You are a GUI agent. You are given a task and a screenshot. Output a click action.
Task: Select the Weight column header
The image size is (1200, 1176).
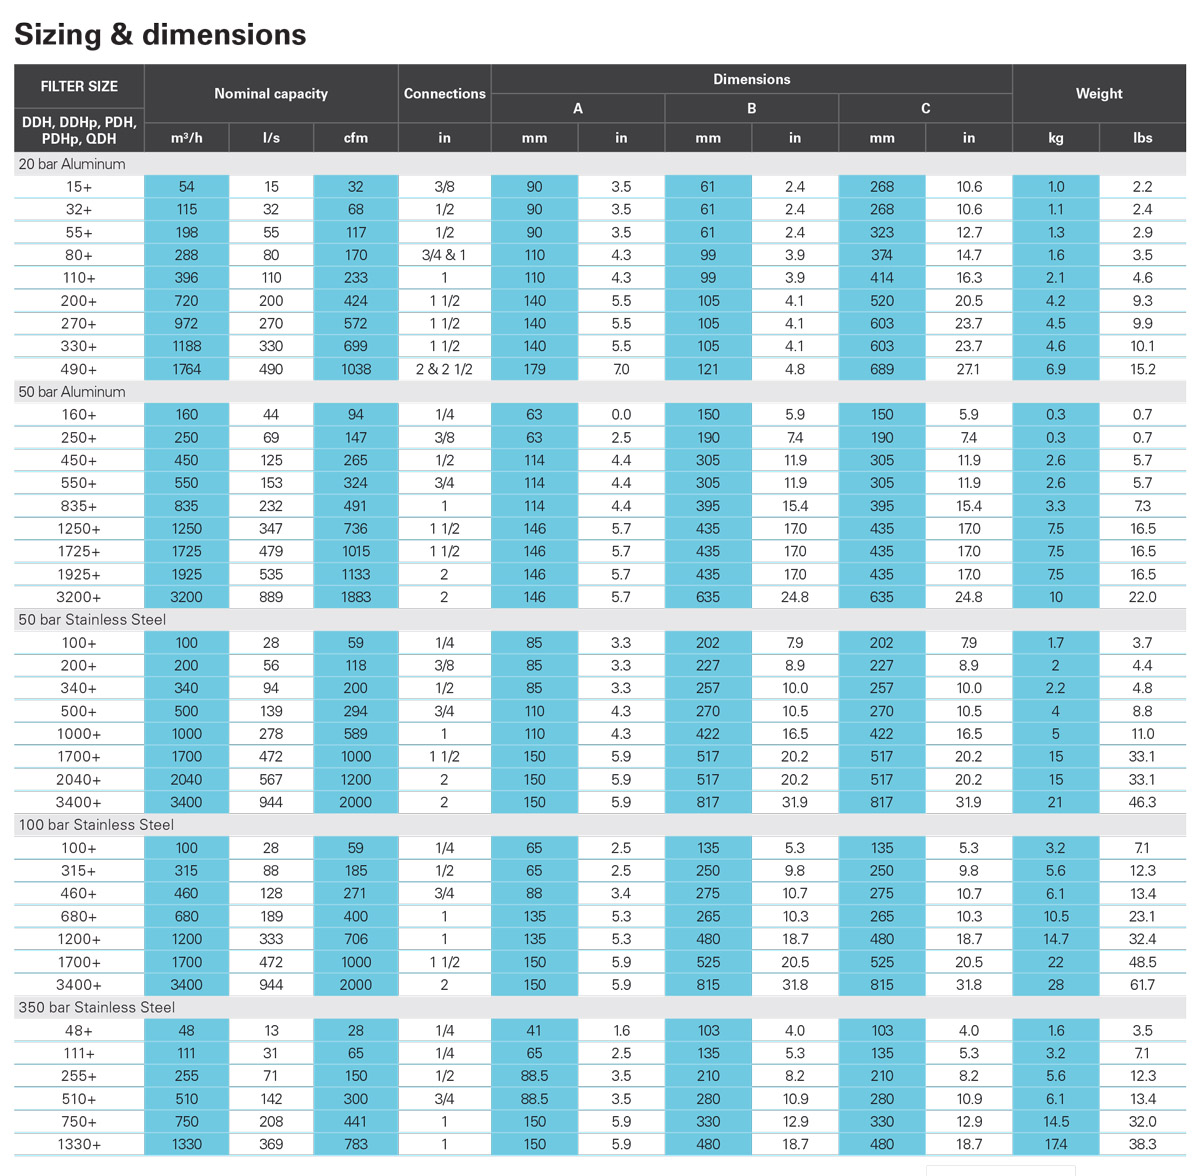pos(1099,94)
